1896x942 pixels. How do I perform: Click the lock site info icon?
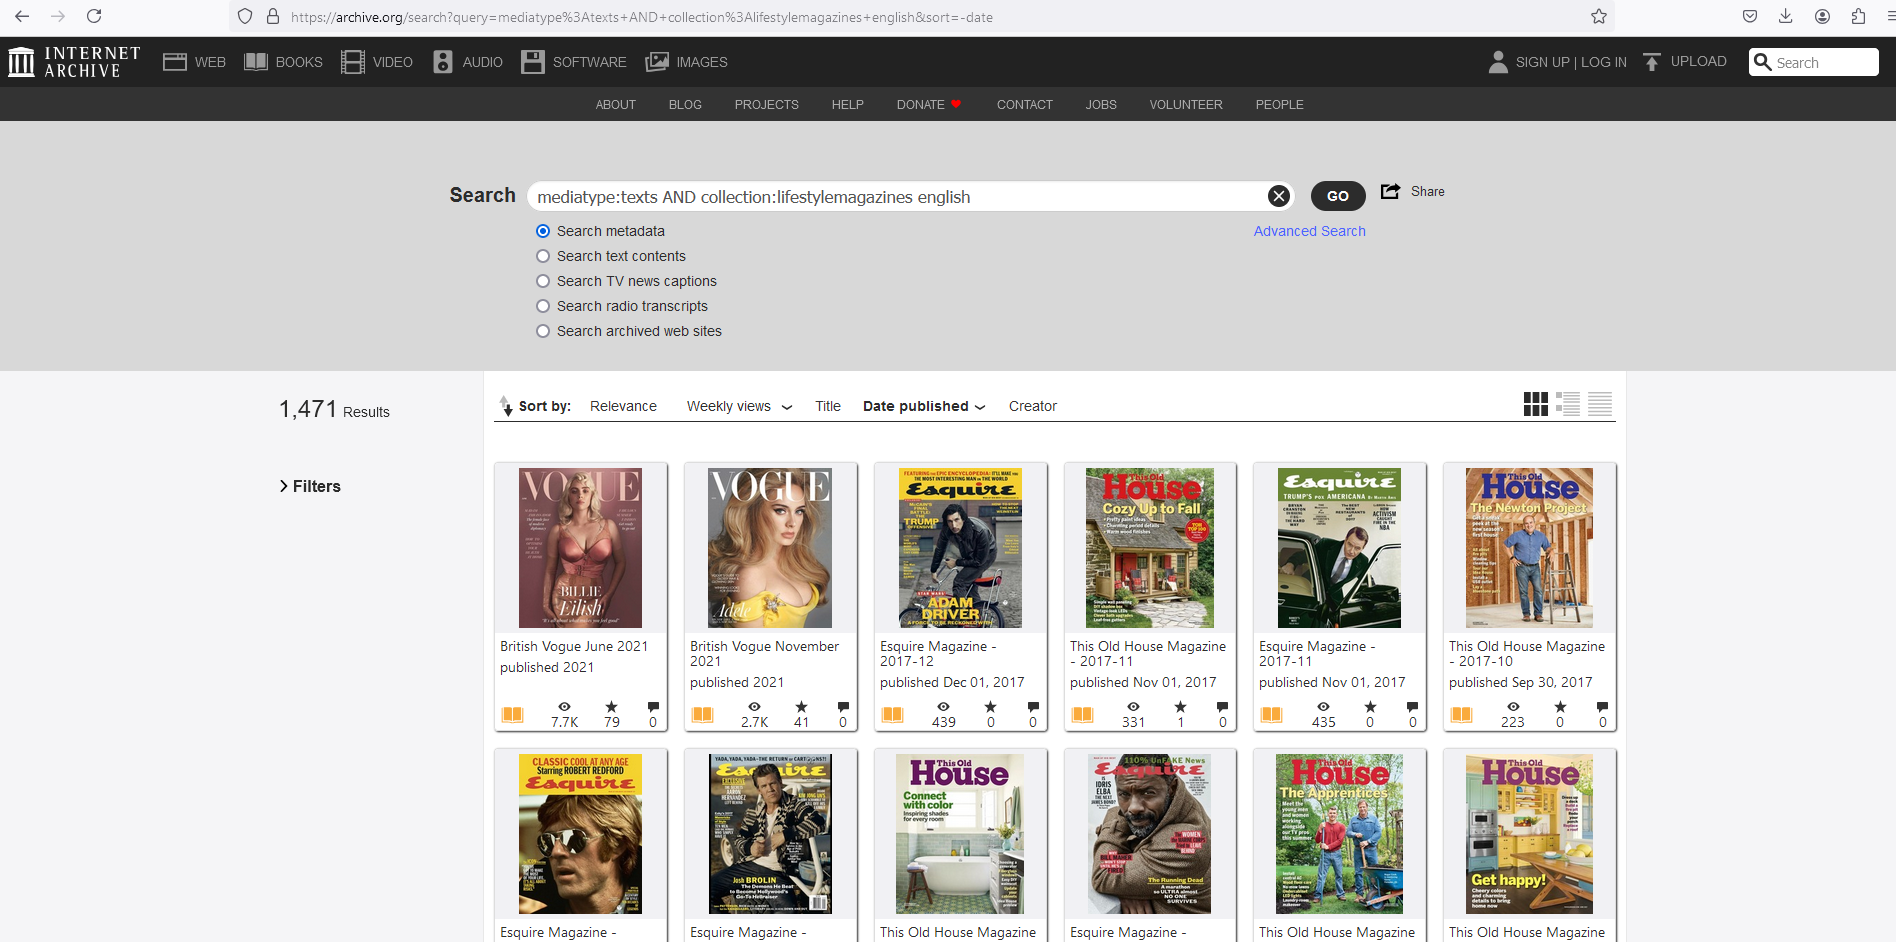pyautogui.click(x=273, y=16)
